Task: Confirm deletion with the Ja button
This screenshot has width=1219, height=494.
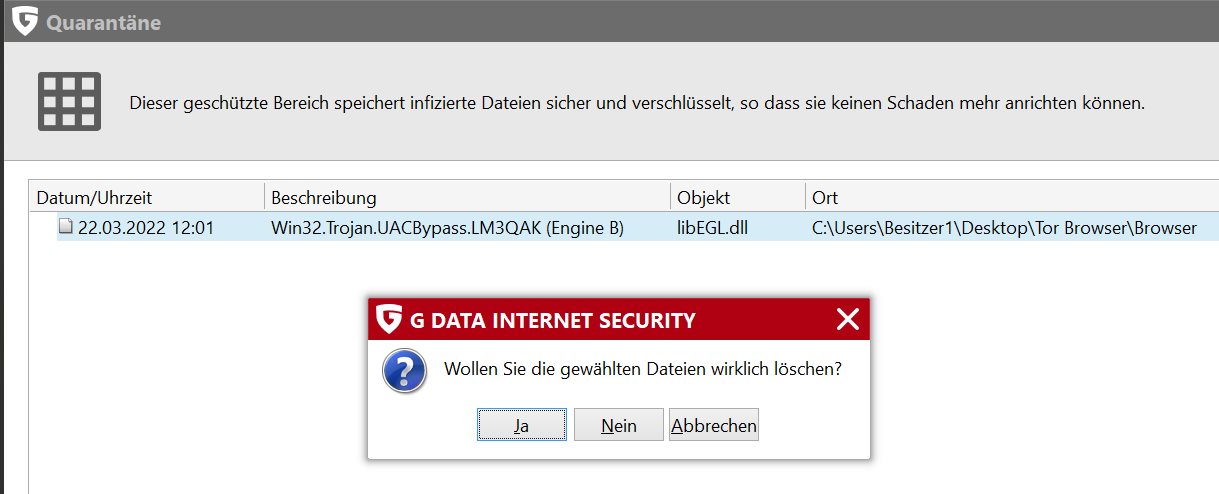Action: (x=521, y=425)
